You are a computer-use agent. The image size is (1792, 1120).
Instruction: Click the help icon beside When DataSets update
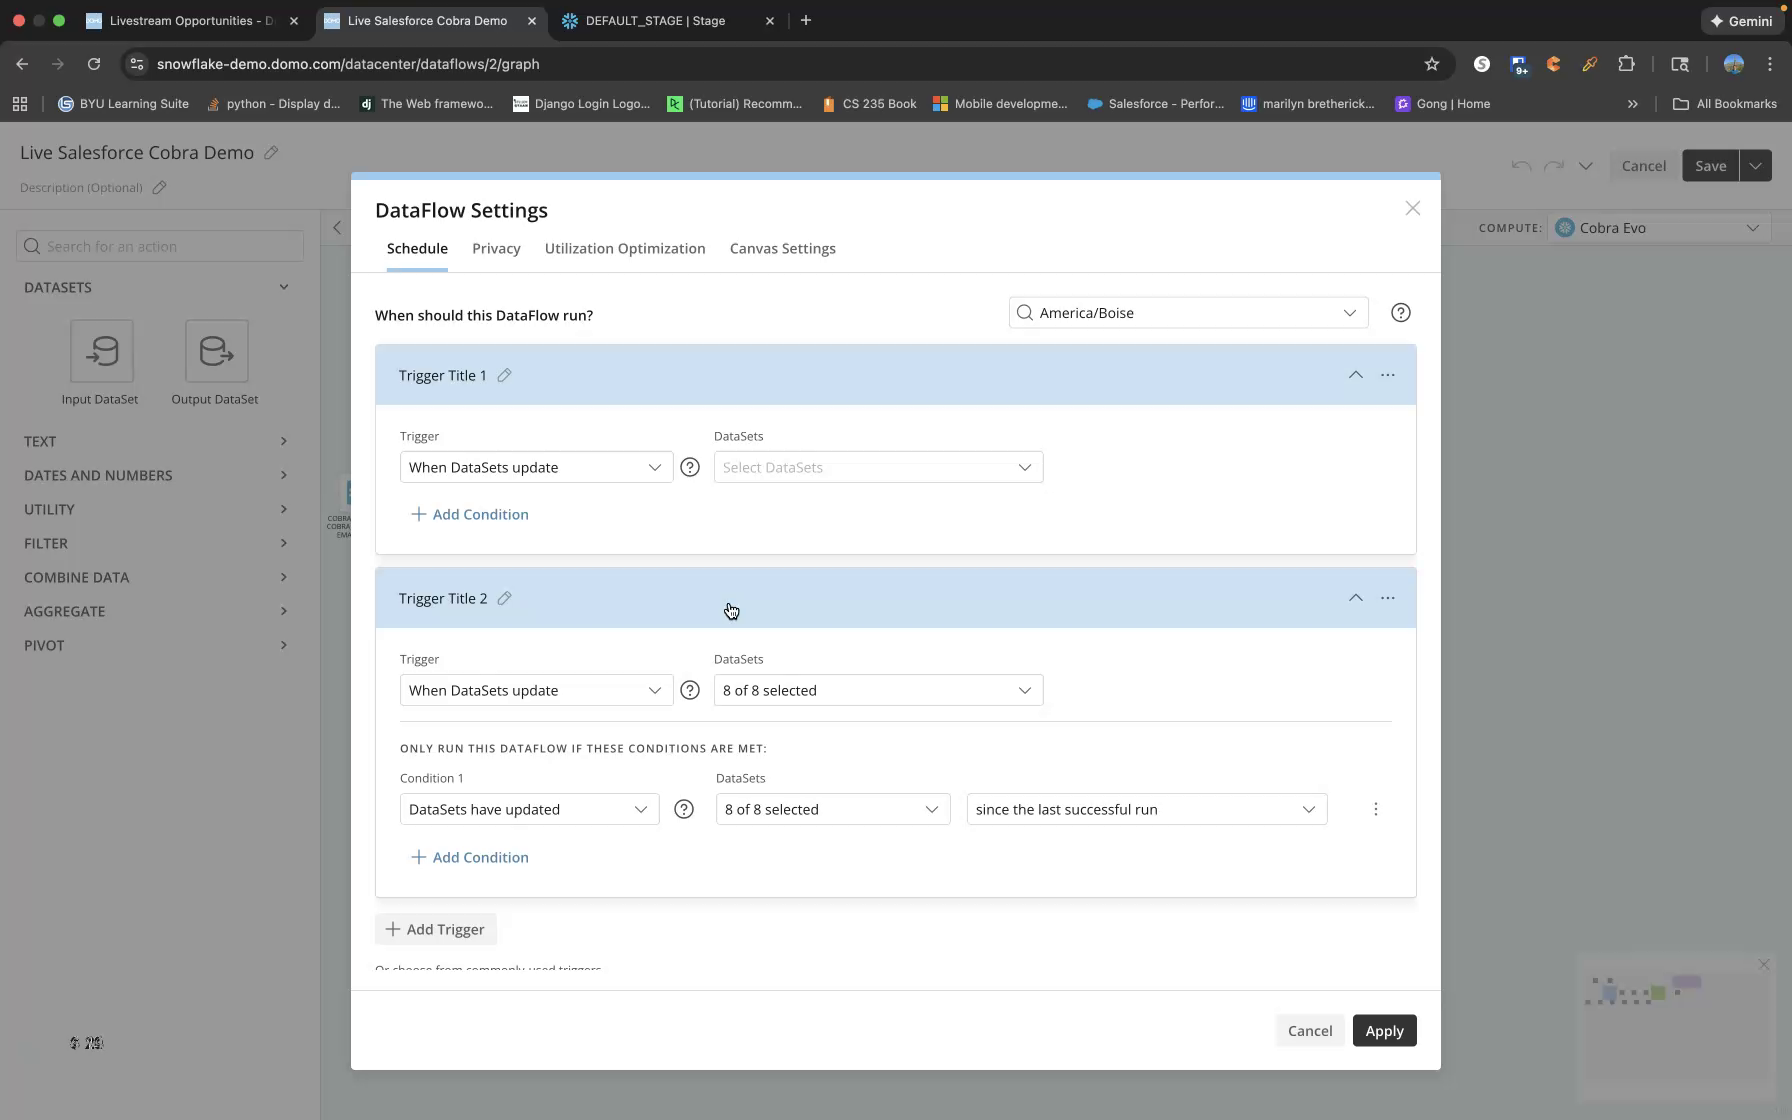click(x=690, y=467)
